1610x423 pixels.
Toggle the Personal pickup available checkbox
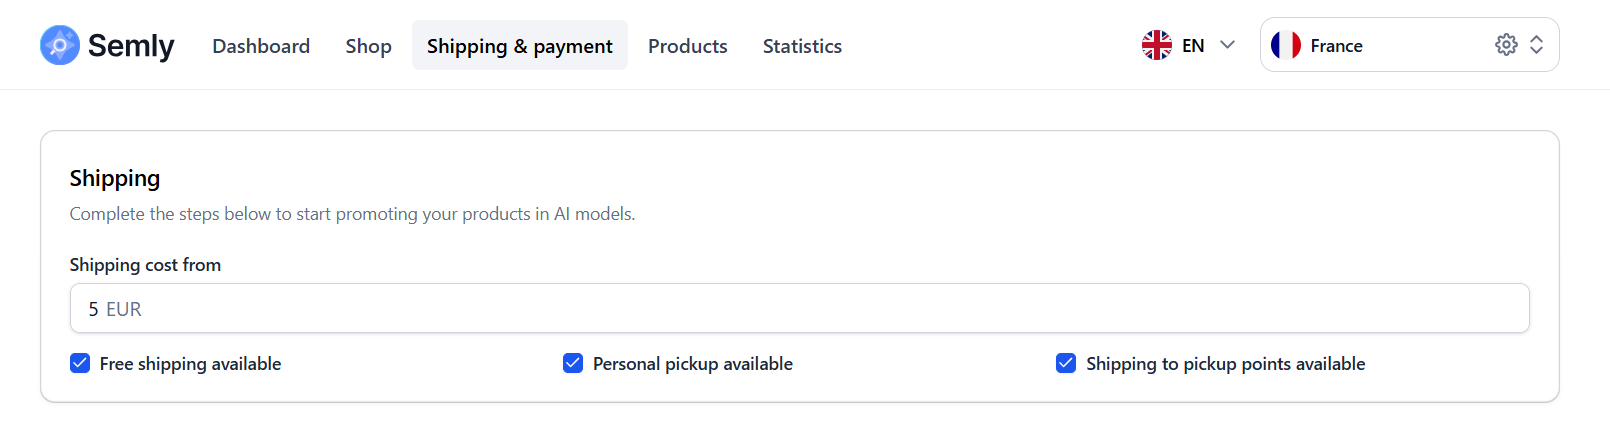coord(573,363)
